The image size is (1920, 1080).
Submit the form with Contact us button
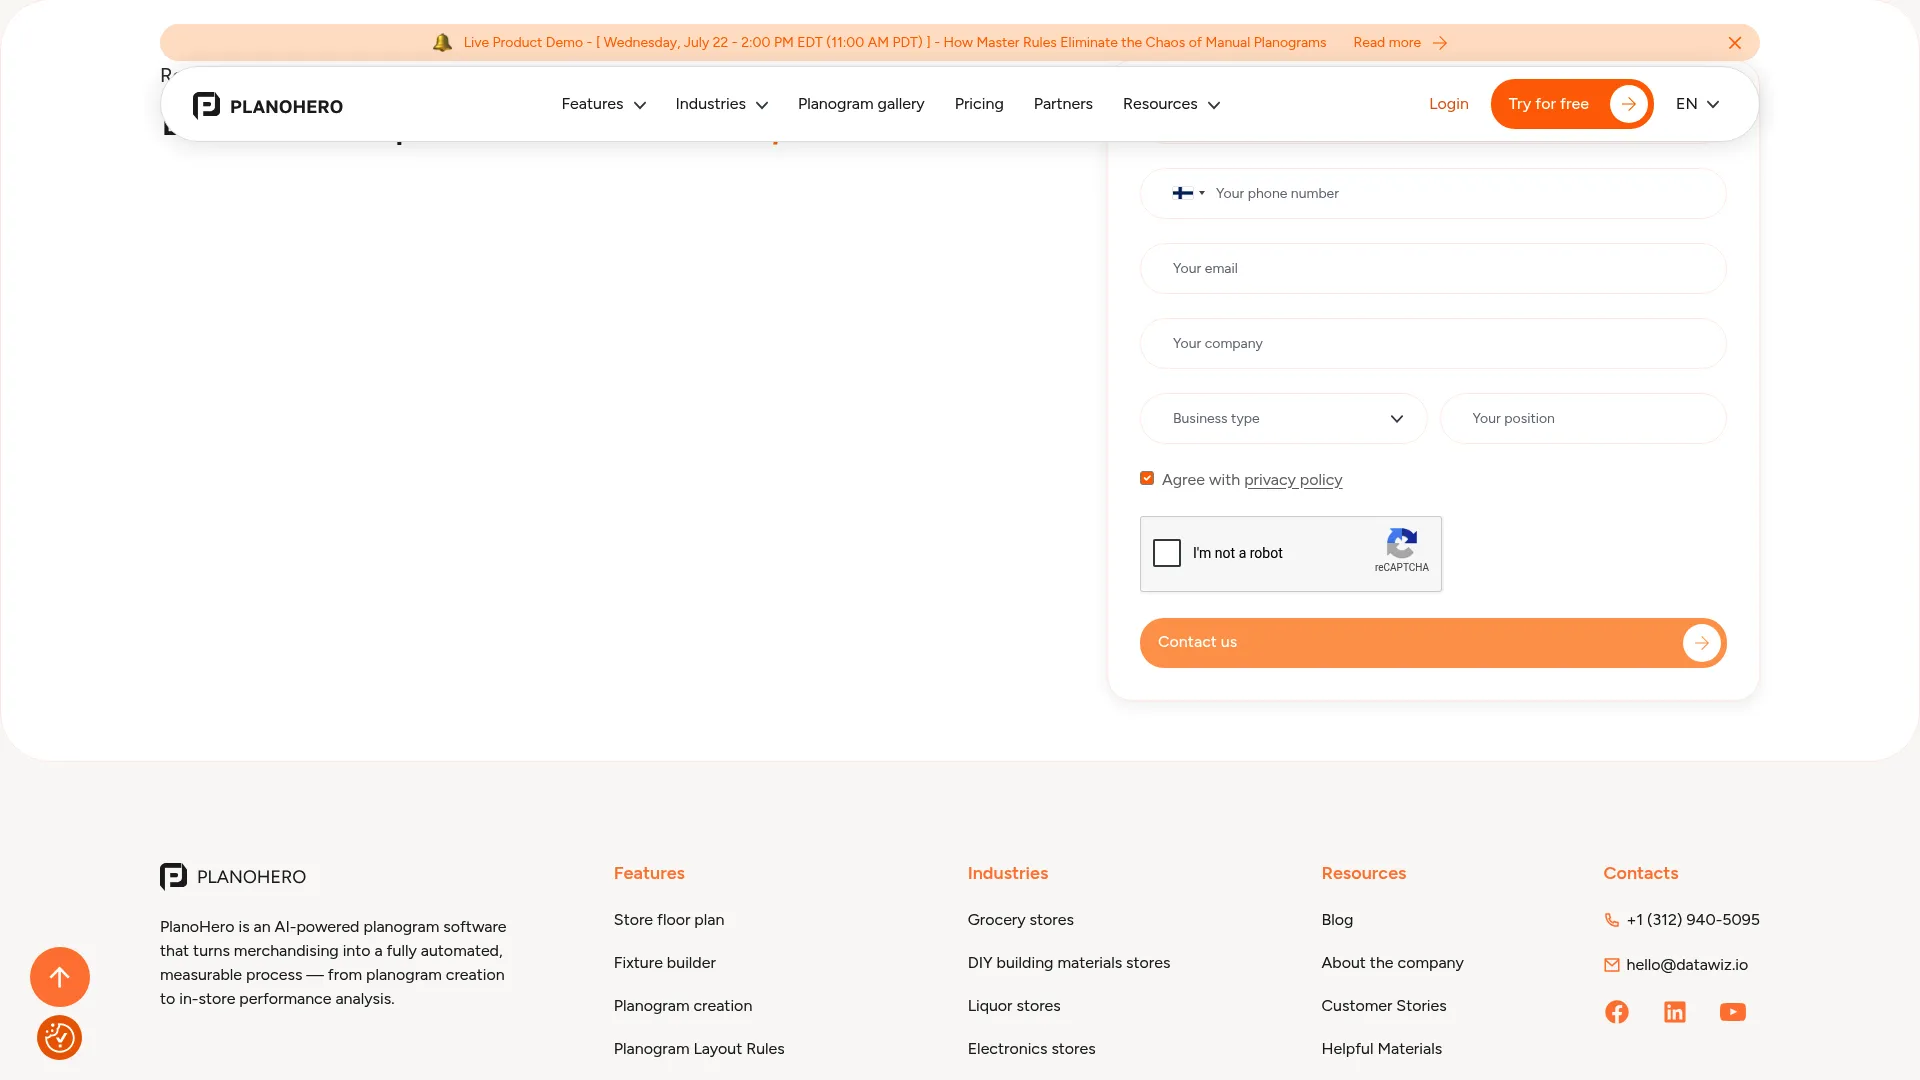(1433, 643)
